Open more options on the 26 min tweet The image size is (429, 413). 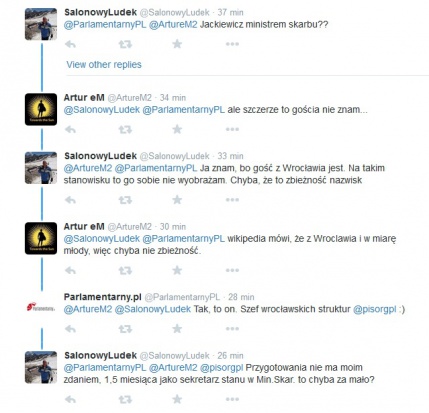[232, 399]
